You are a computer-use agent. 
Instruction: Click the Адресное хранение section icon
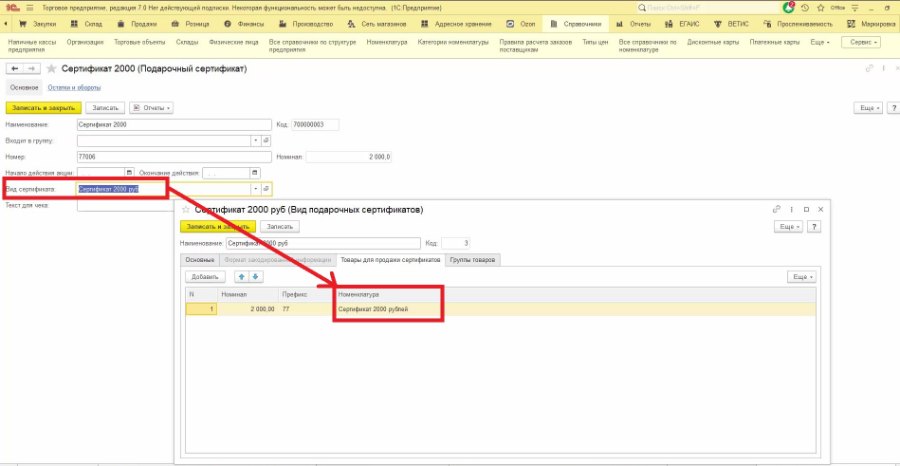(x=424, y=24)
